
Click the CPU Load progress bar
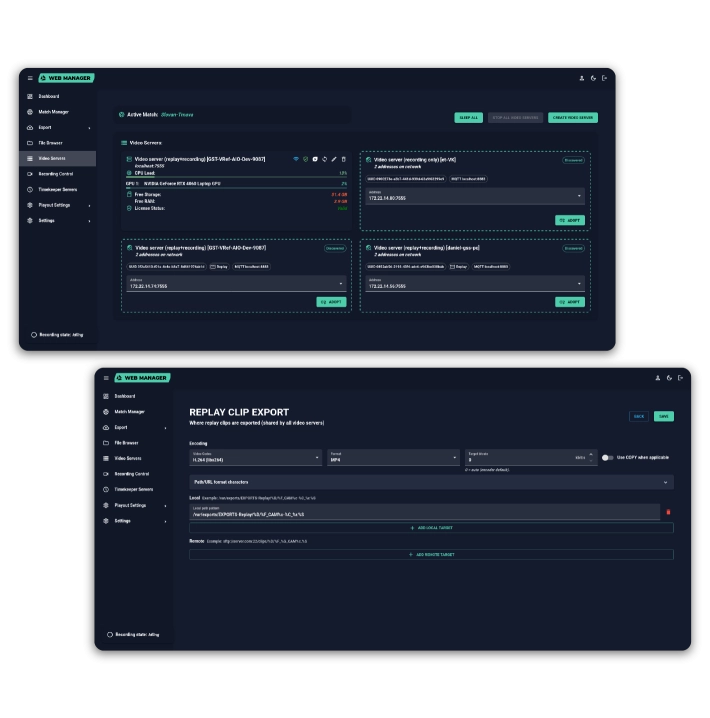point(236,177)
